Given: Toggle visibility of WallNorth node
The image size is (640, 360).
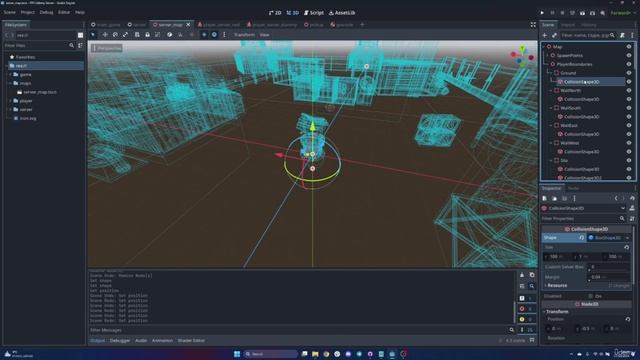Looking at the screenshot, I should (629, 90).
